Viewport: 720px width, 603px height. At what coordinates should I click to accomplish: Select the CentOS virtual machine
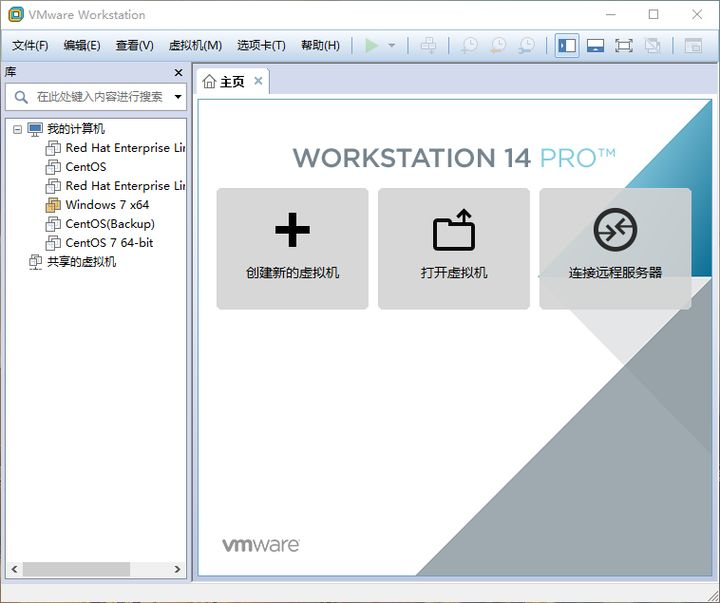[86, 167]
